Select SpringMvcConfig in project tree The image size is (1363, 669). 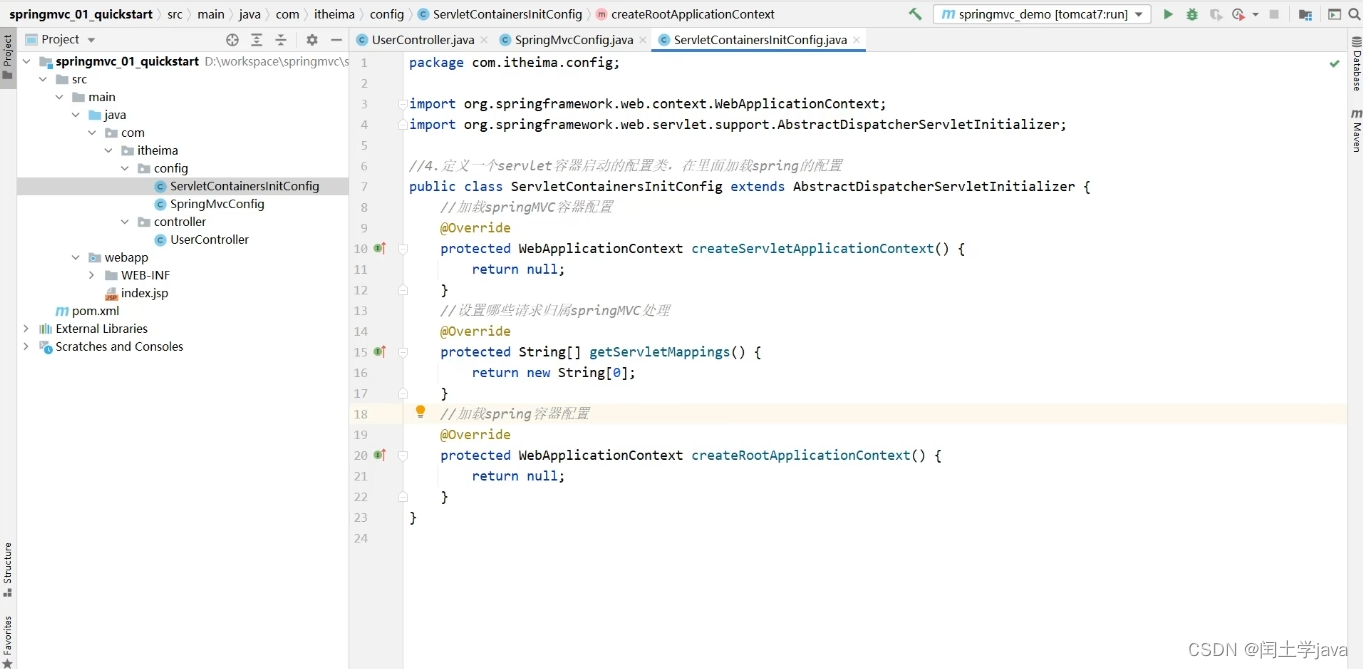click(217, 204)
